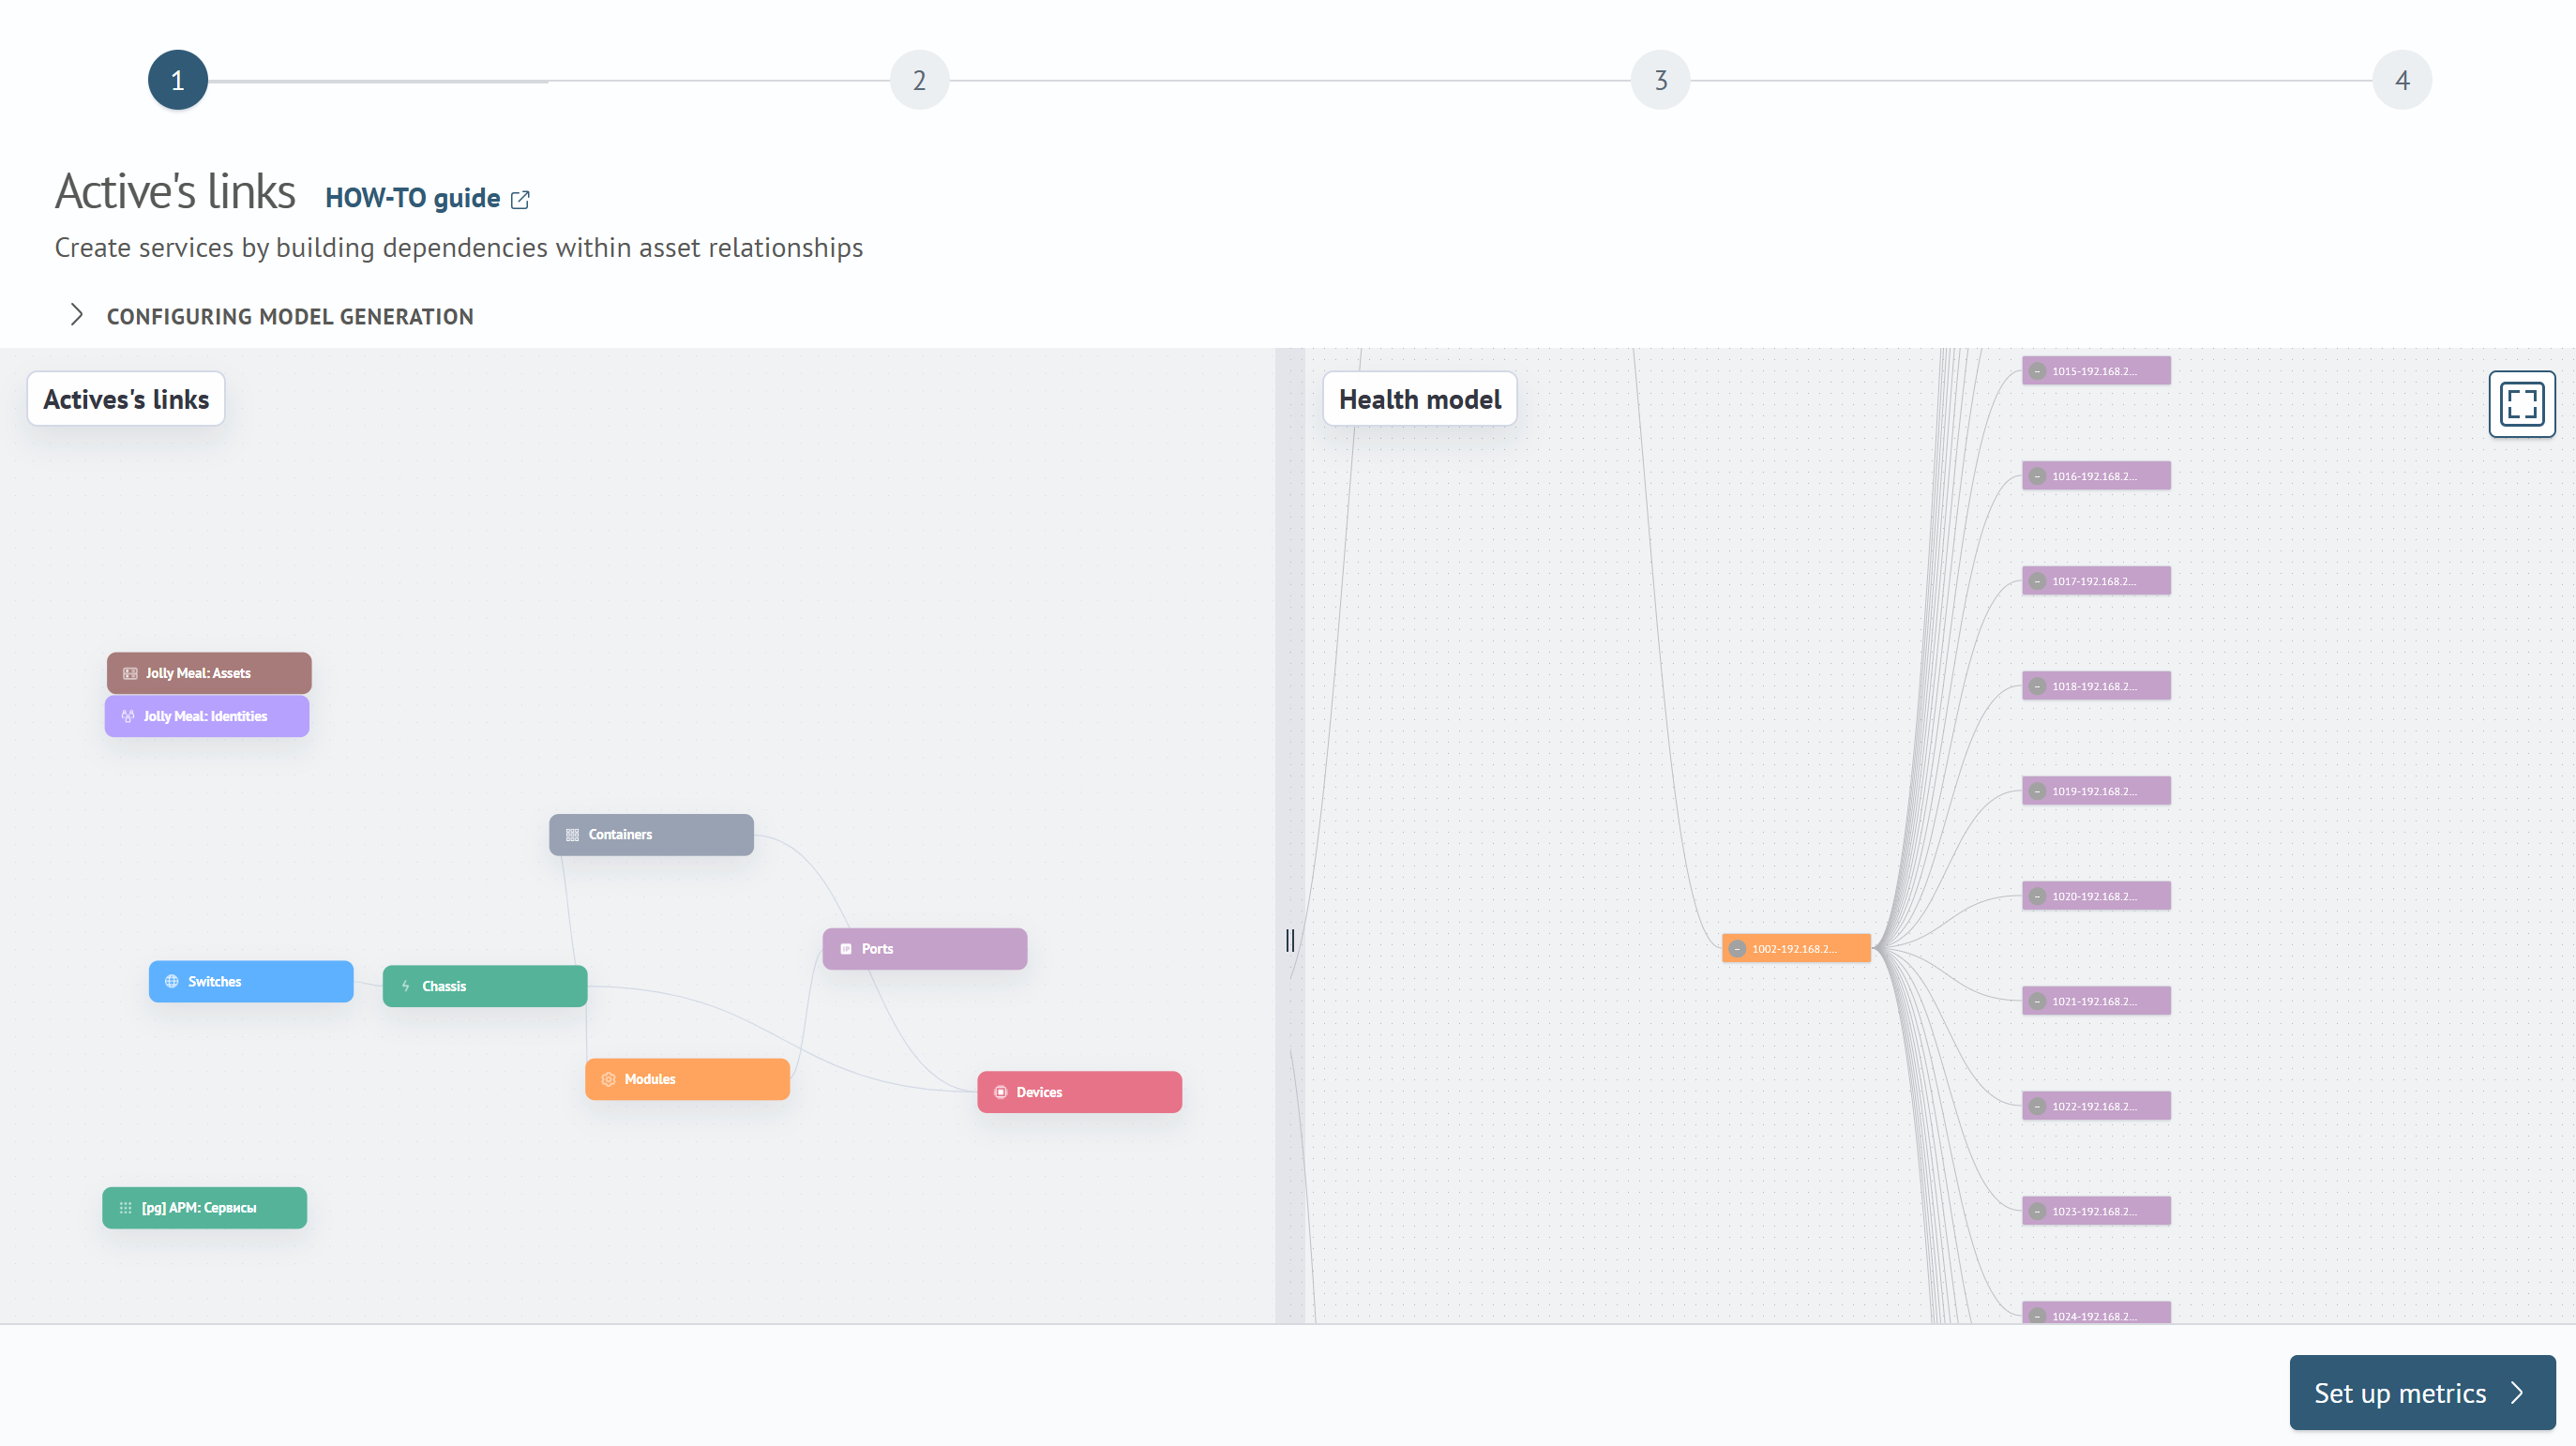The width and height of the screenshot is (2576, 1446).
Task: Select the 1024-192.168.2... node at the bottom
Action: click(2096, 1313)
